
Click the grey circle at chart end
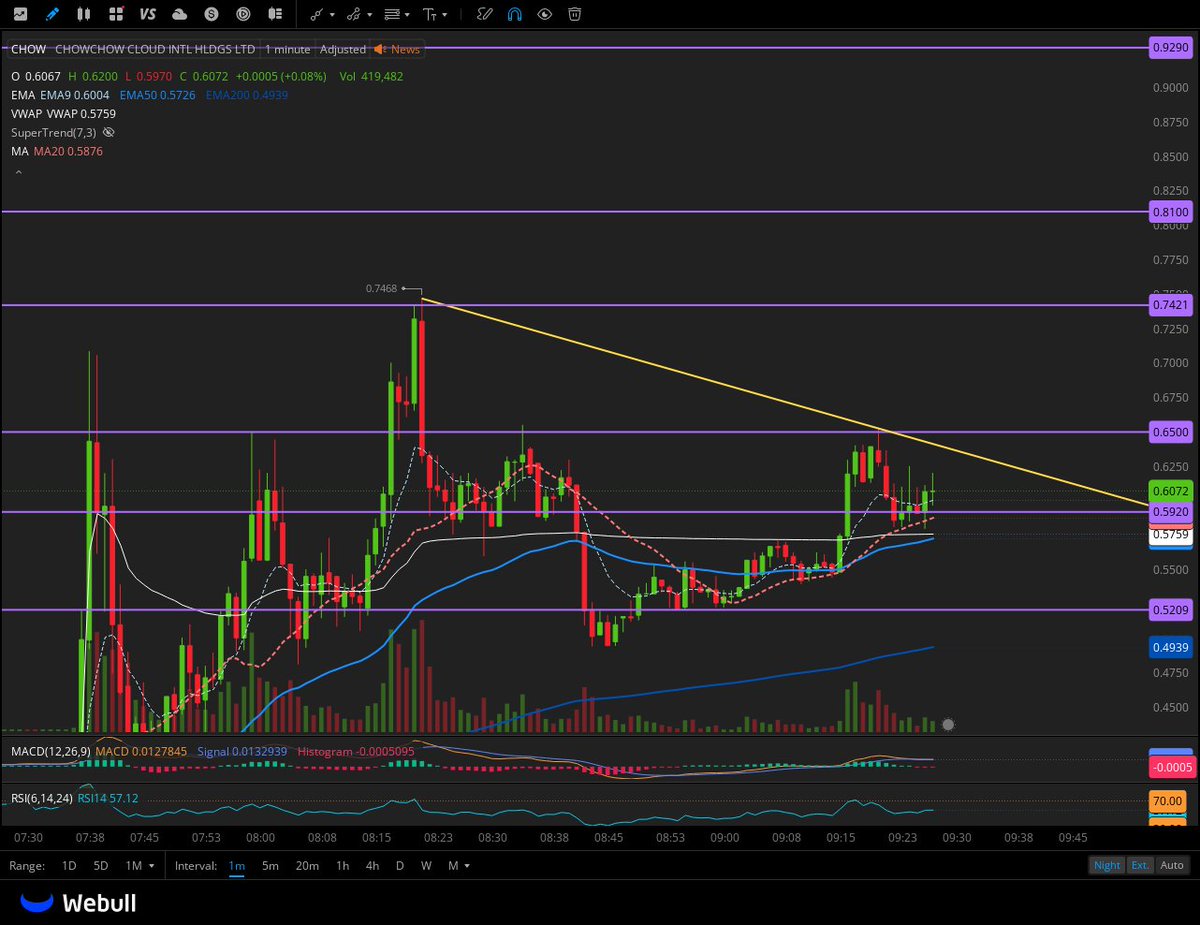(x=948, y=724)
